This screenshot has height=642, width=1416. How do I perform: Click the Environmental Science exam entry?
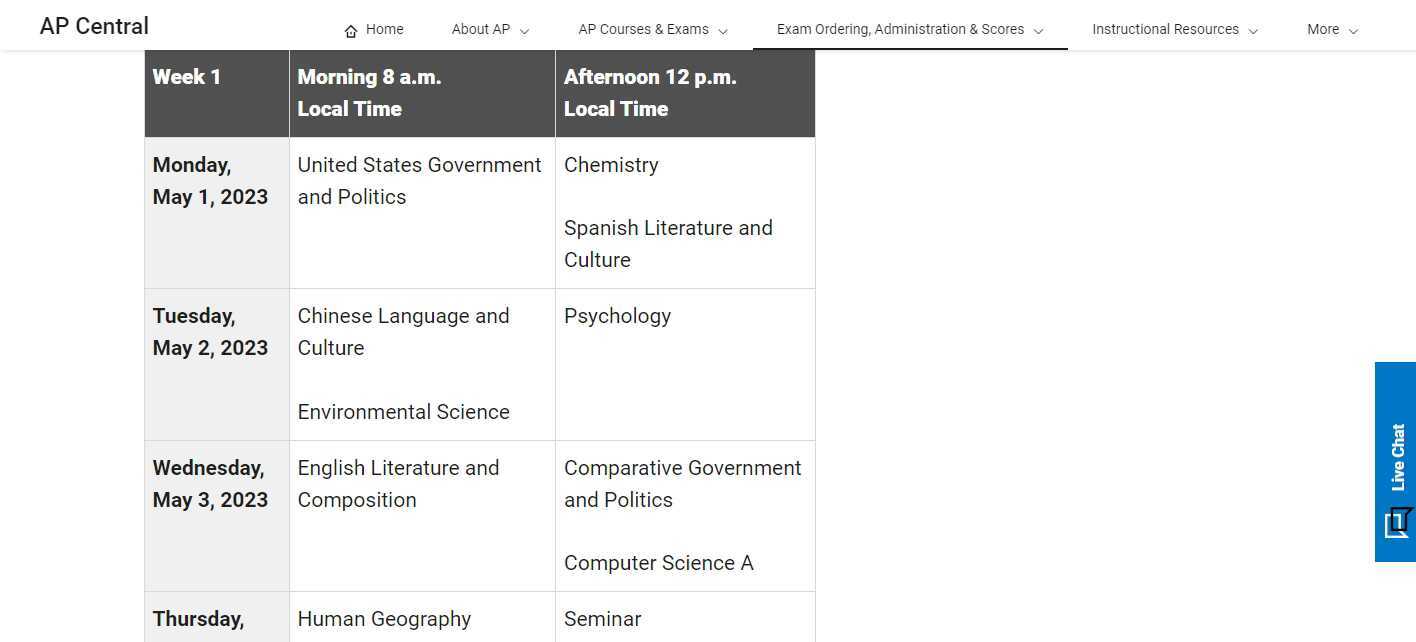coord(403,412)
